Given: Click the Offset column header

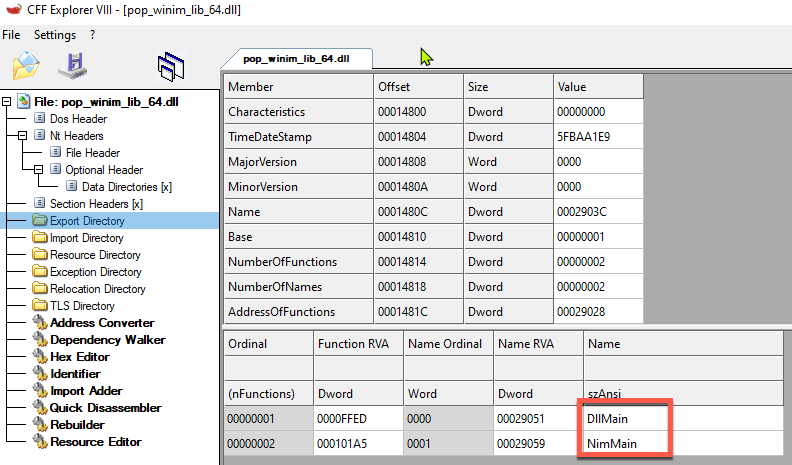Looking at the screenshot, I should coord(418,87).
